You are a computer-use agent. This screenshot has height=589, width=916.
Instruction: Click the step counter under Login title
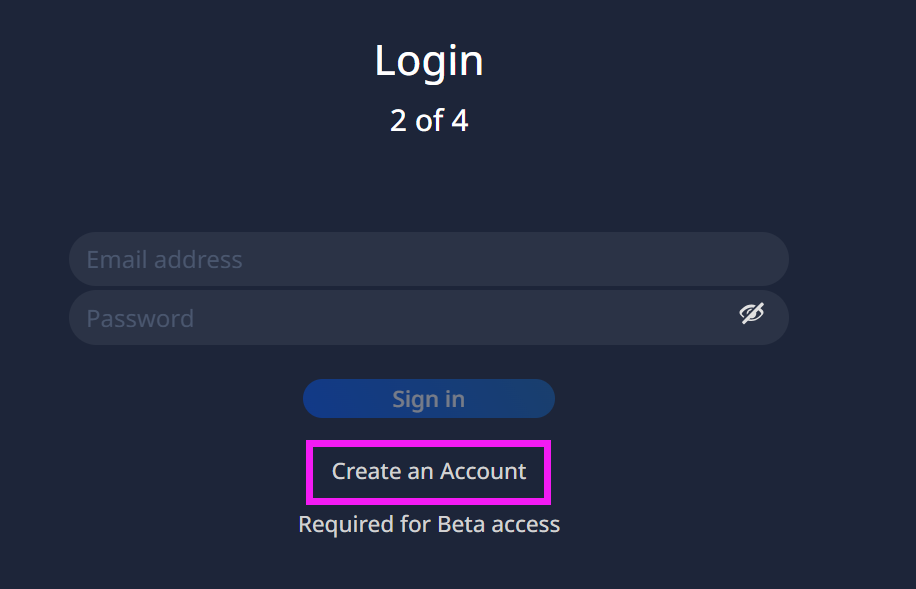(x=429, y=121)
